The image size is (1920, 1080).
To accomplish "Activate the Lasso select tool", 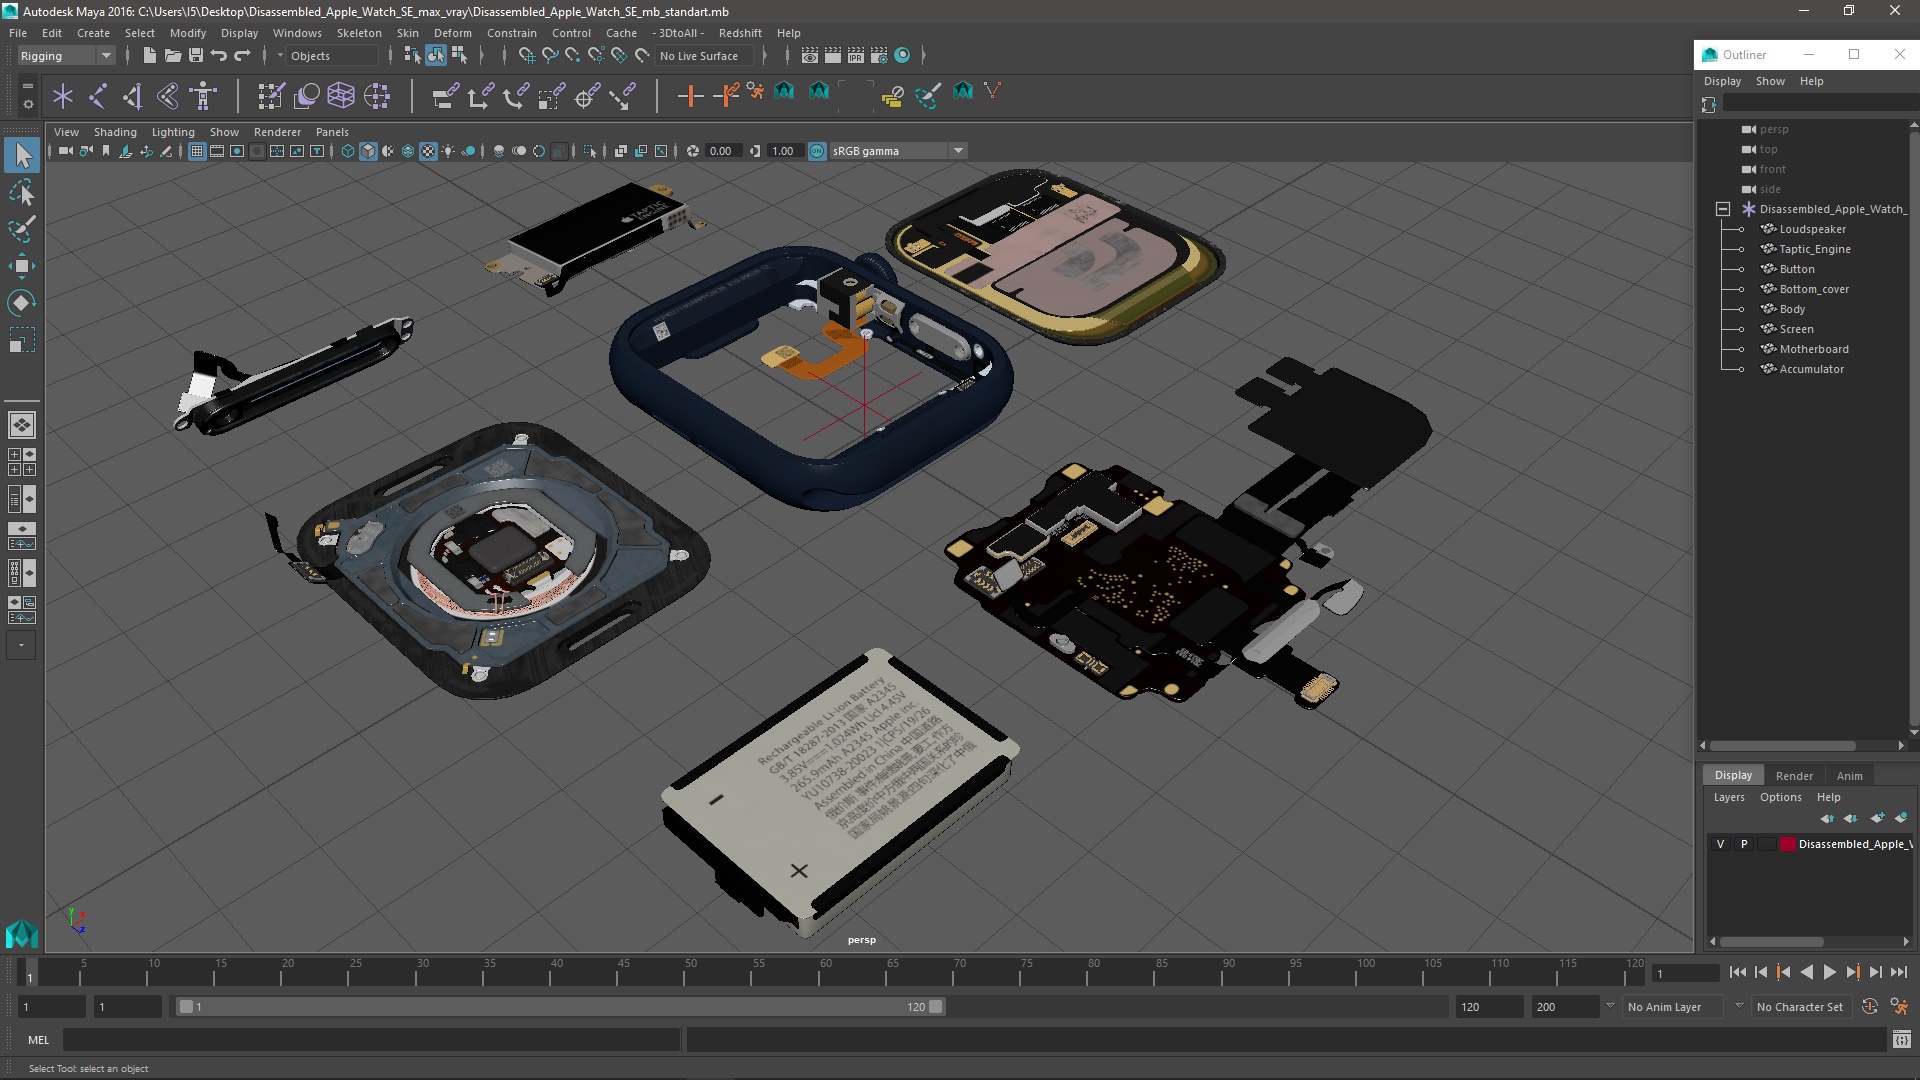I will coord(22,192).
